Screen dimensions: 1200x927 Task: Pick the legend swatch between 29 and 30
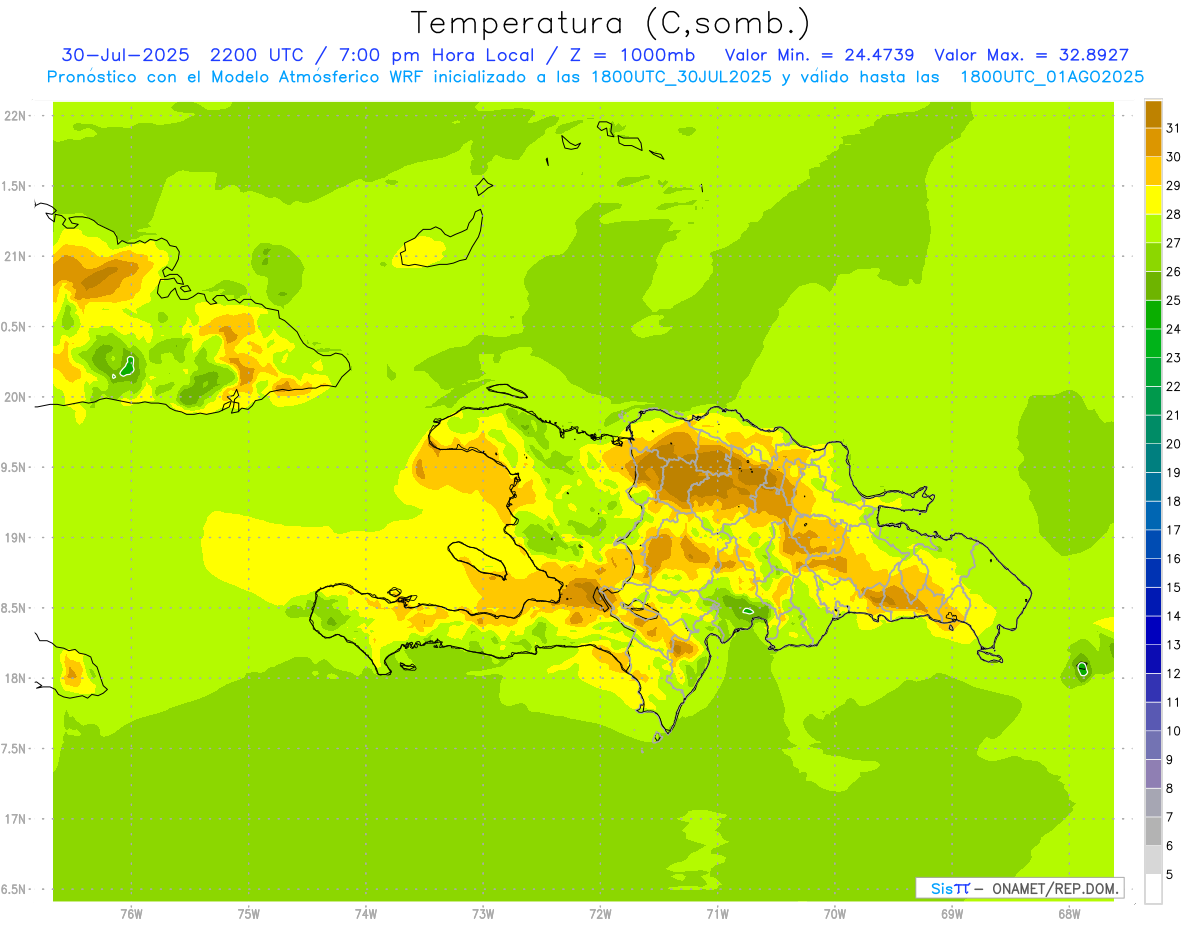click(x=1153, y=171)
